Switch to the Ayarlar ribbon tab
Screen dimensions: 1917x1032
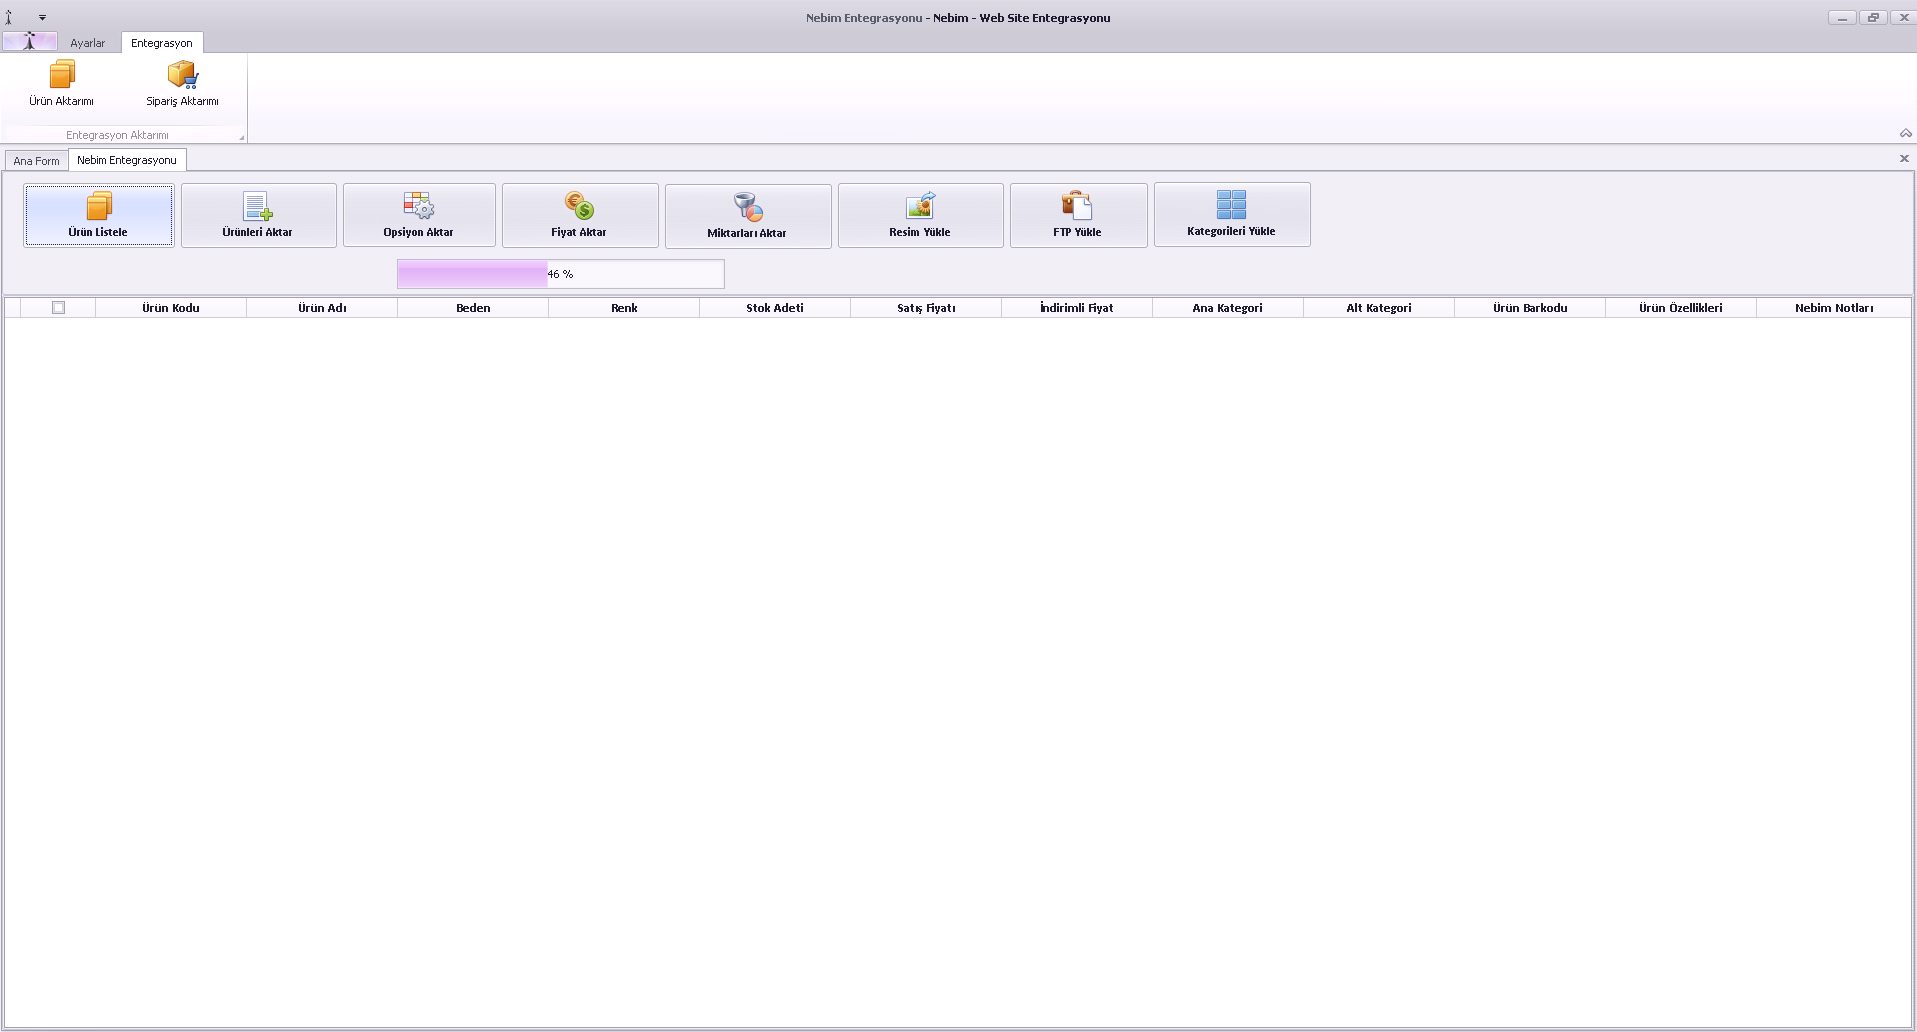click(x=87, y=43)
